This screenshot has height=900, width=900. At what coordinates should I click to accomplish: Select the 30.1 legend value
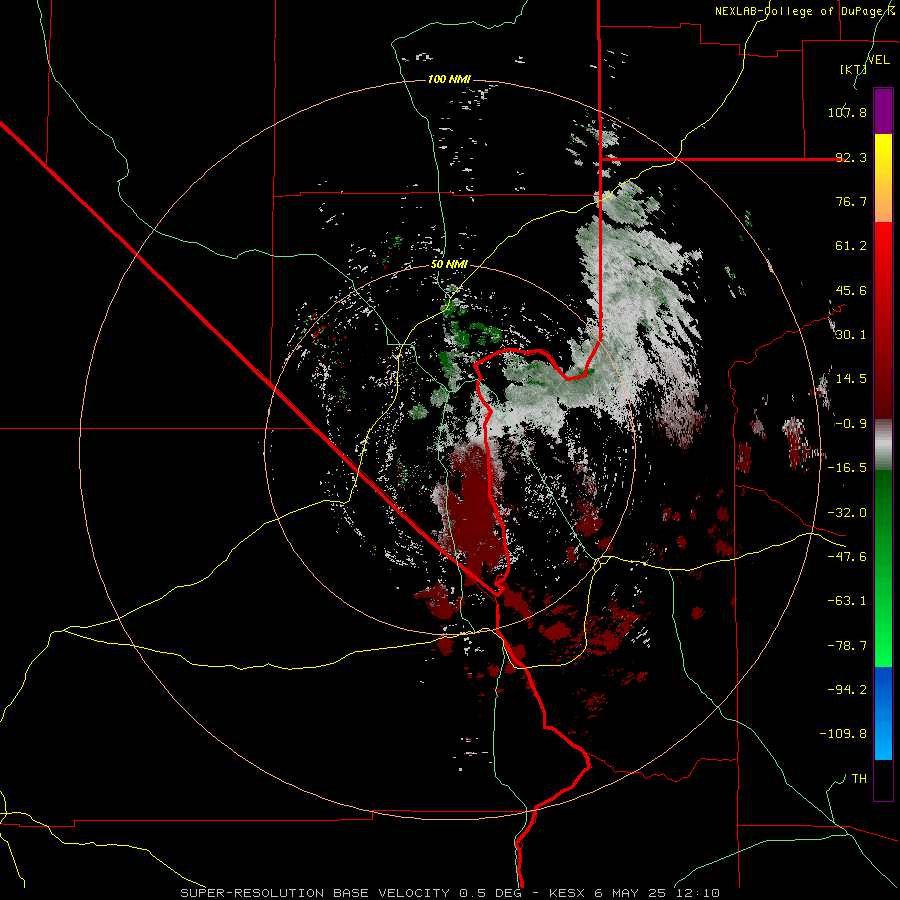pos(851,335)
